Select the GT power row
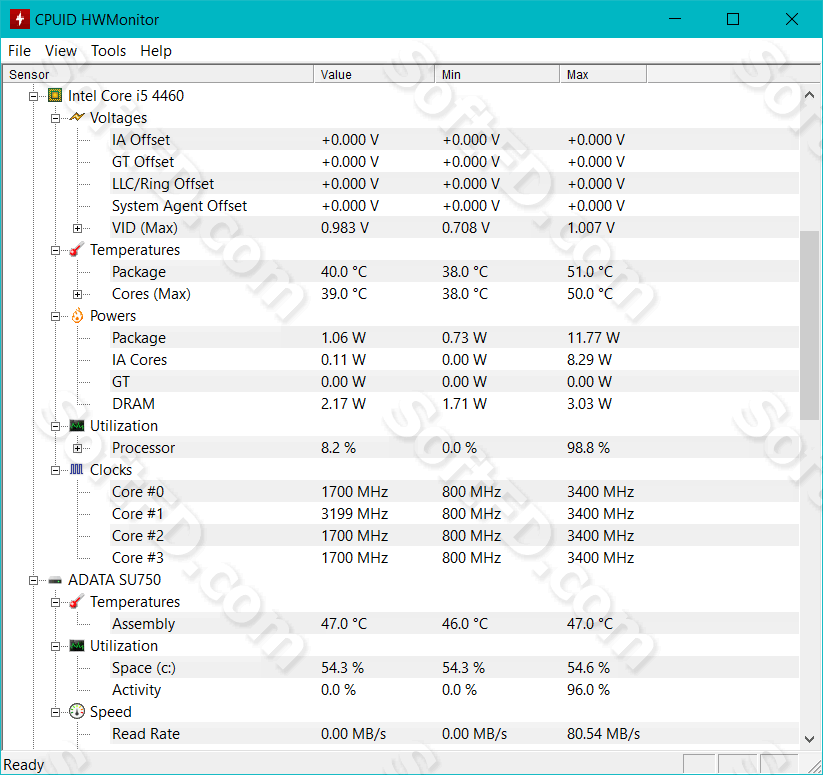Viewport: 823px width, 775px height. tap(455, 381)
